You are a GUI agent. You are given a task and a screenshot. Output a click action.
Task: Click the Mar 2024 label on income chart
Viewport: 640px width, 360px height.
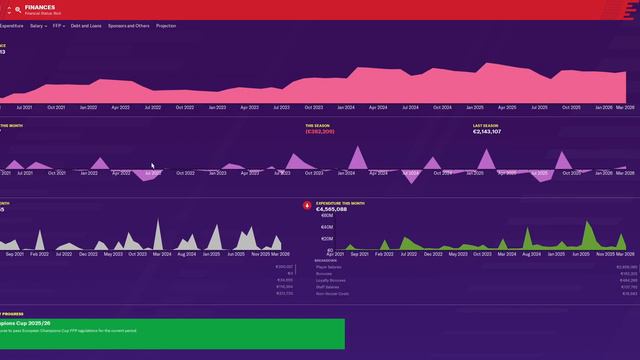[x=162, y=254]
